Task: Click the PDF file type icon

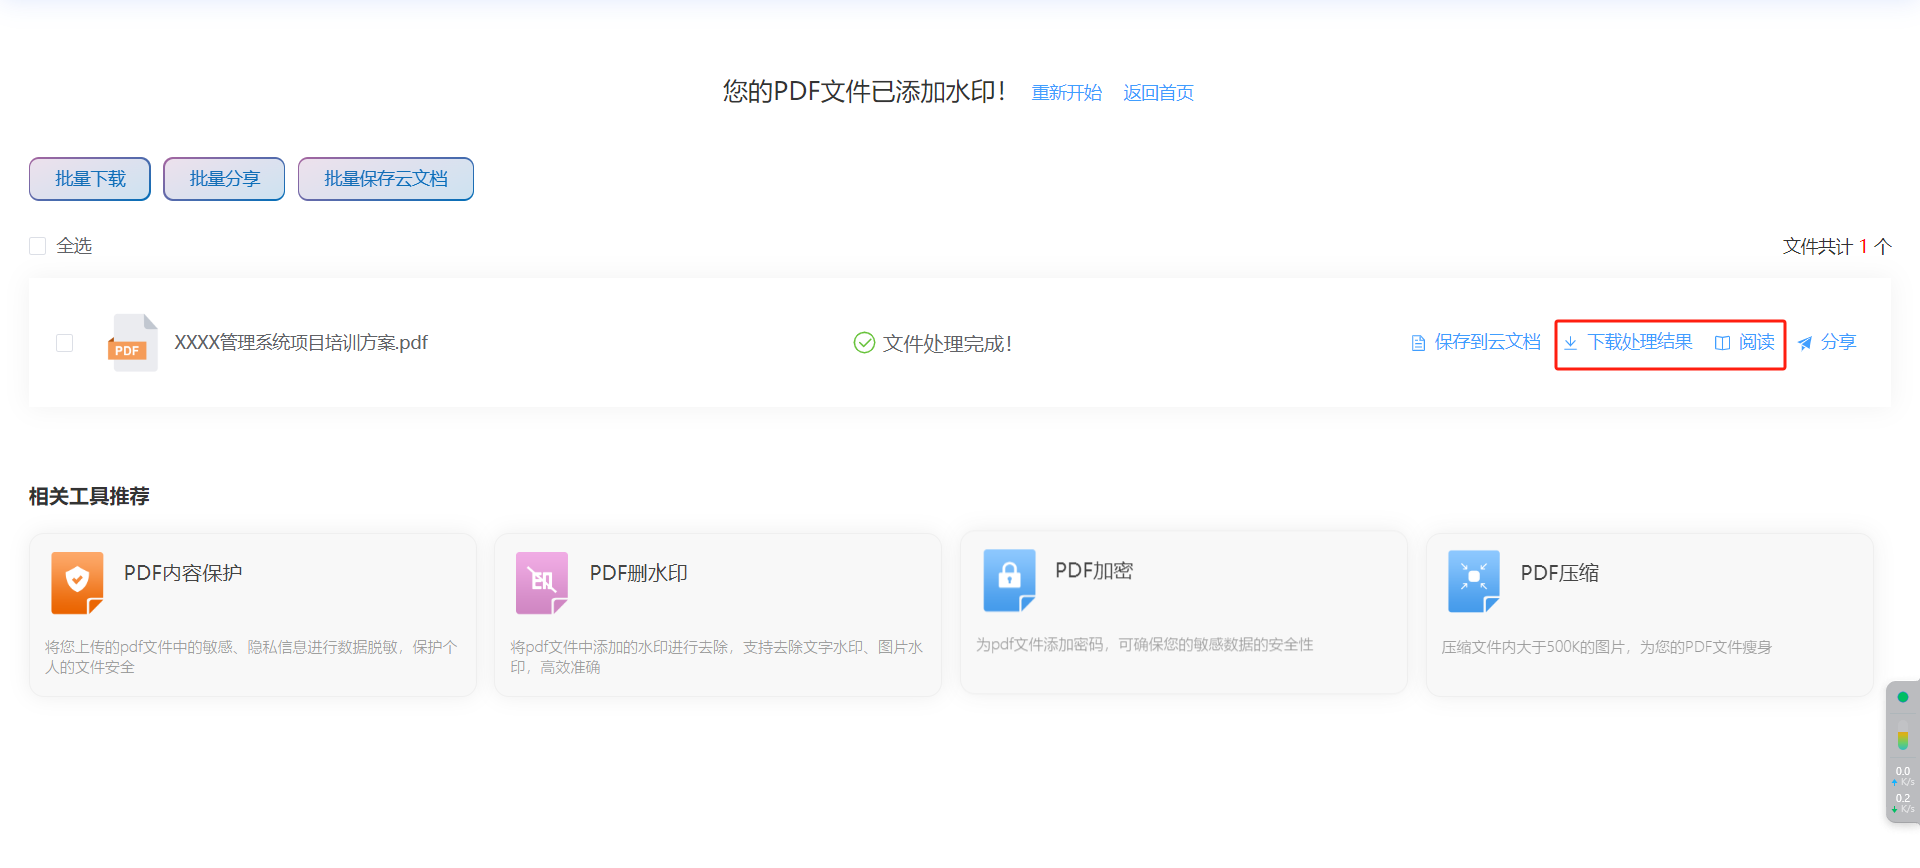Action: (132, 343)
